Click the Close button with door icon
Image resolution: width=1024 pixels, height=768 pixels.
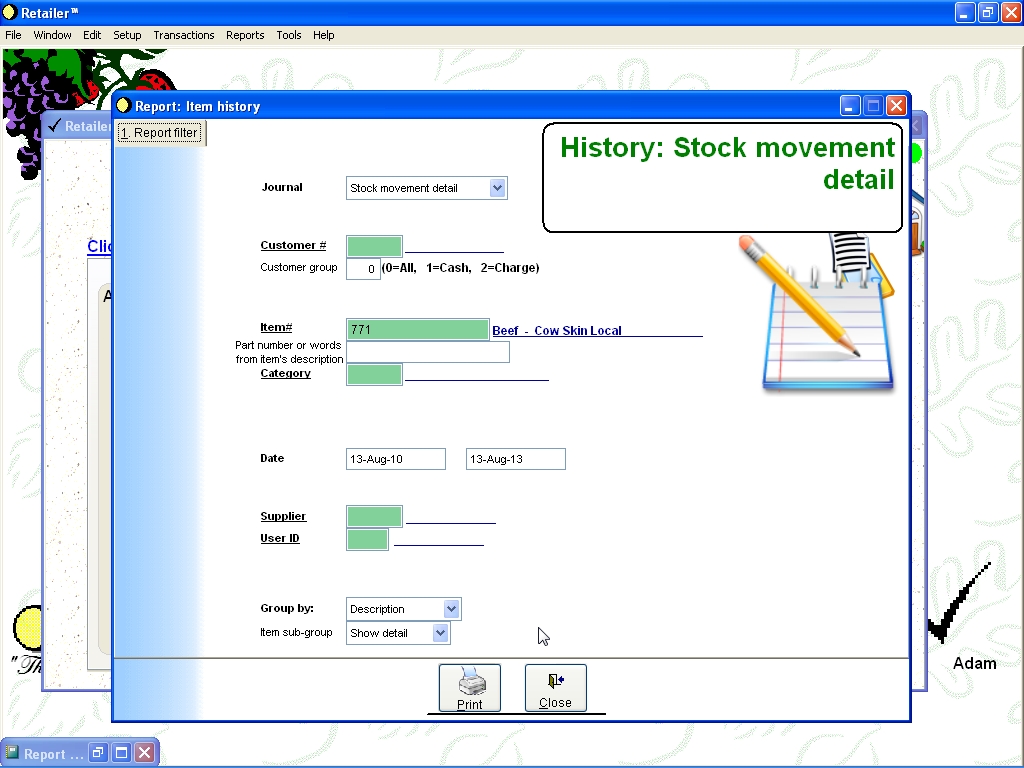[x=555, y=688]
